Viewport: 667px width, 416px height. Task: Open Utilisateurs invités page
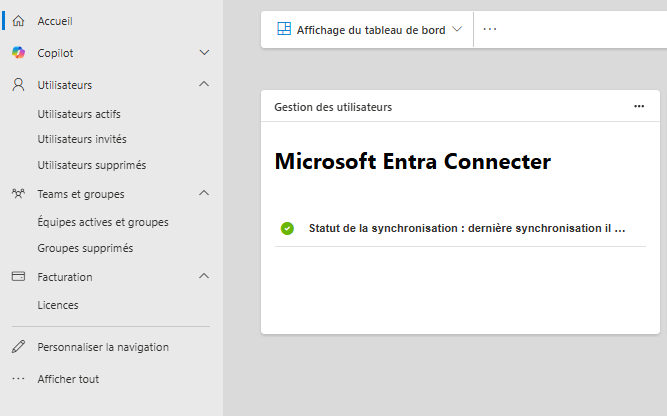(x=82, y=139)
